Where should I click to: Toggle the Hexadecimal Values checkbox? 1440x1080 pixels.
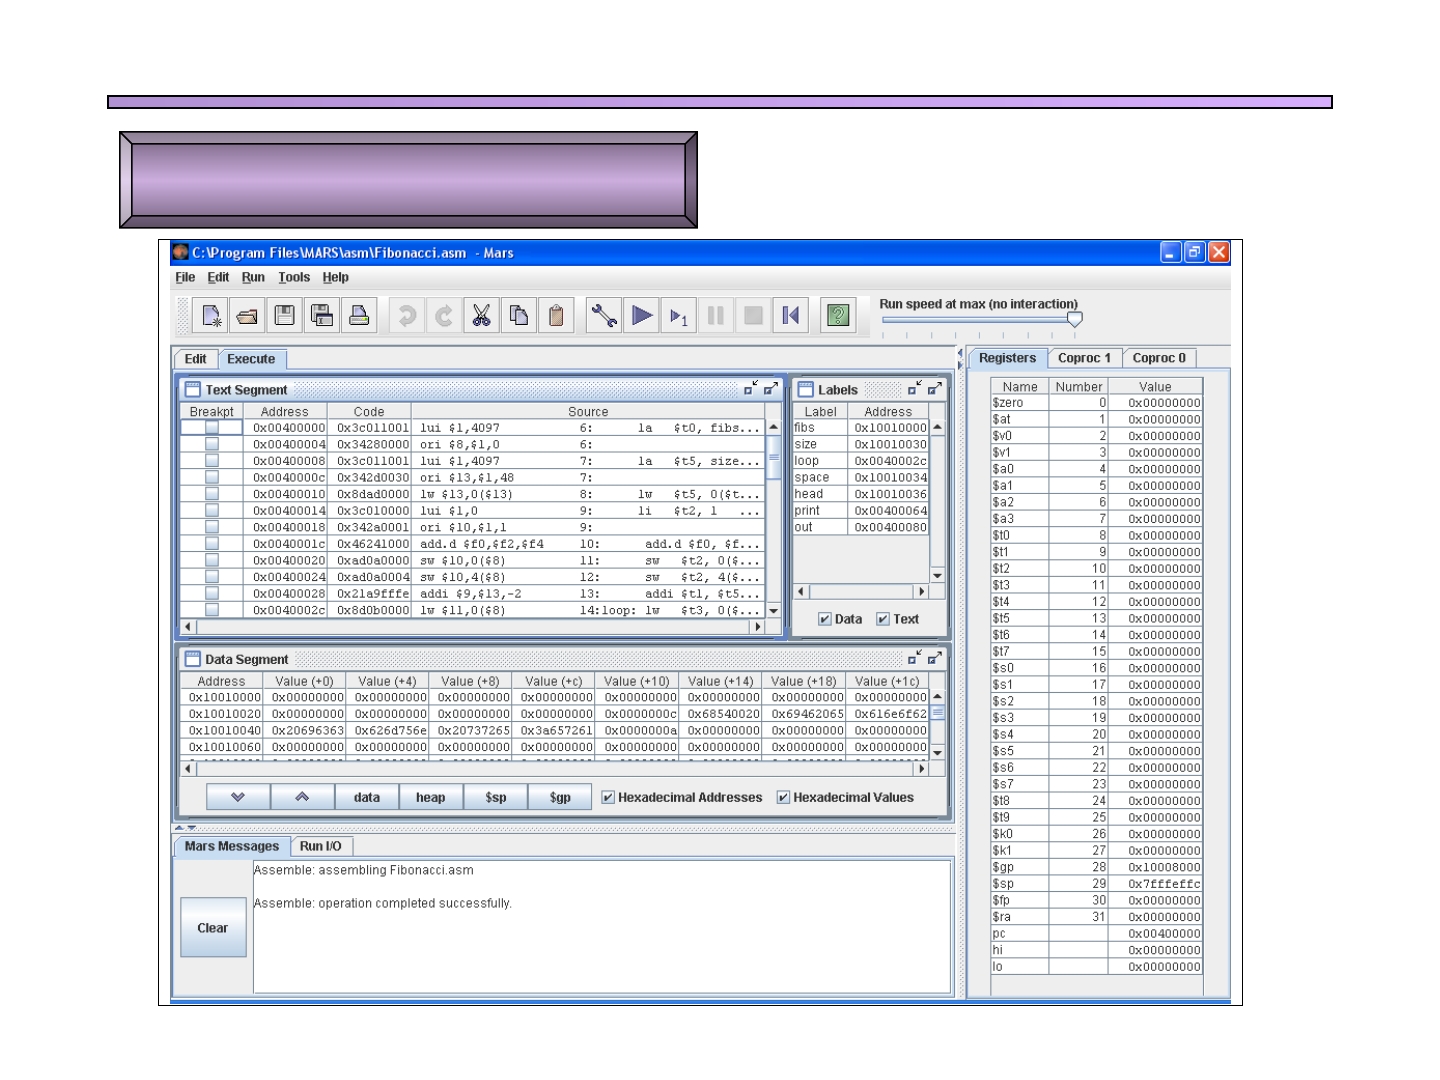783,797
